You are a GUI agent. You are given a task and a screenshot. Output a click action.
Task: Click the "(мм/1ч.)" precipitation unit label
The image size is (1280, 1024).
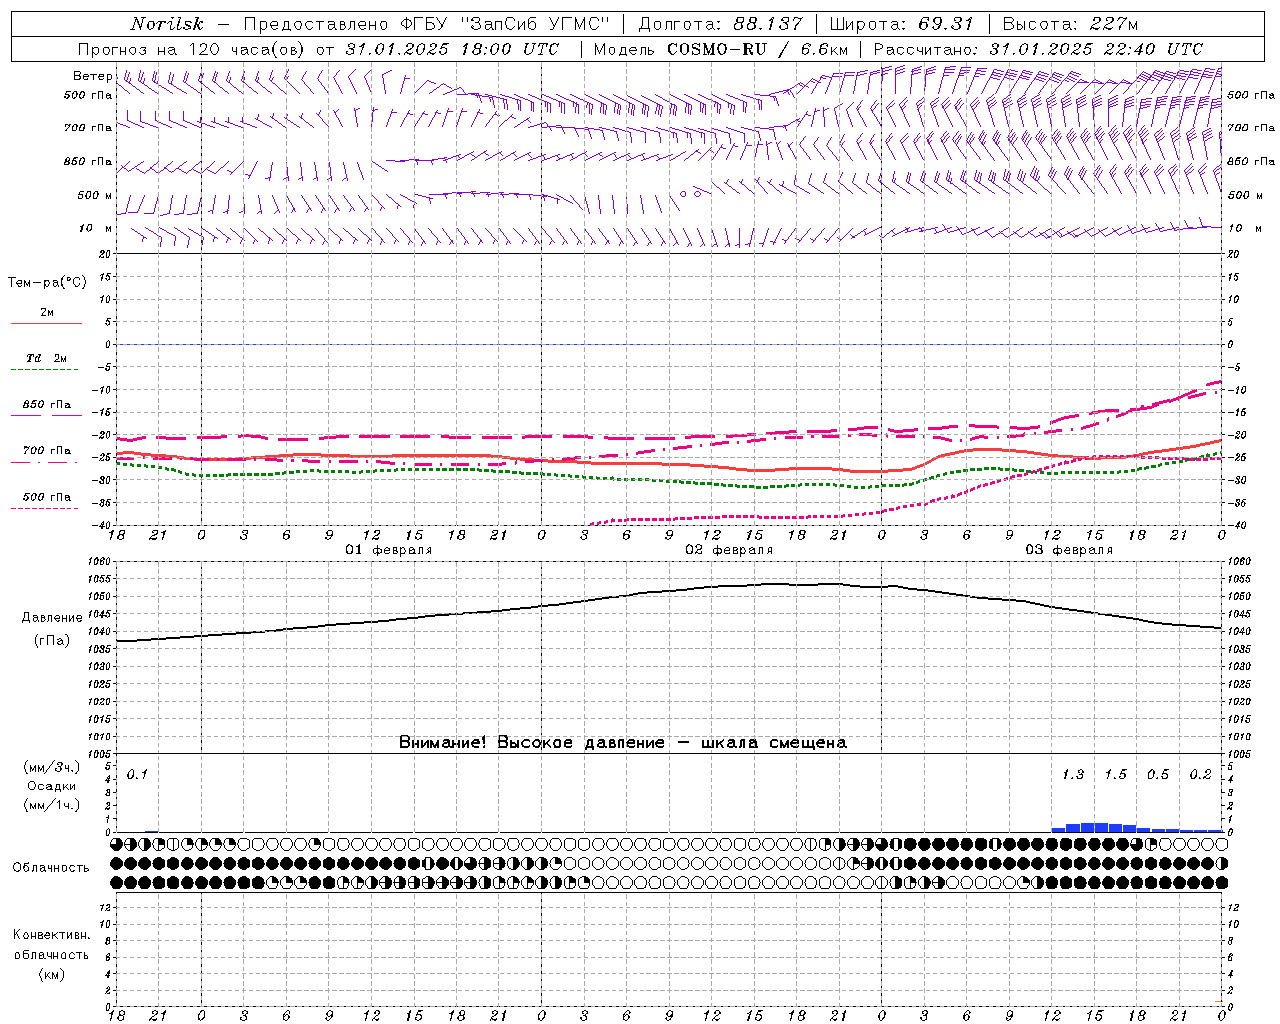52,805
